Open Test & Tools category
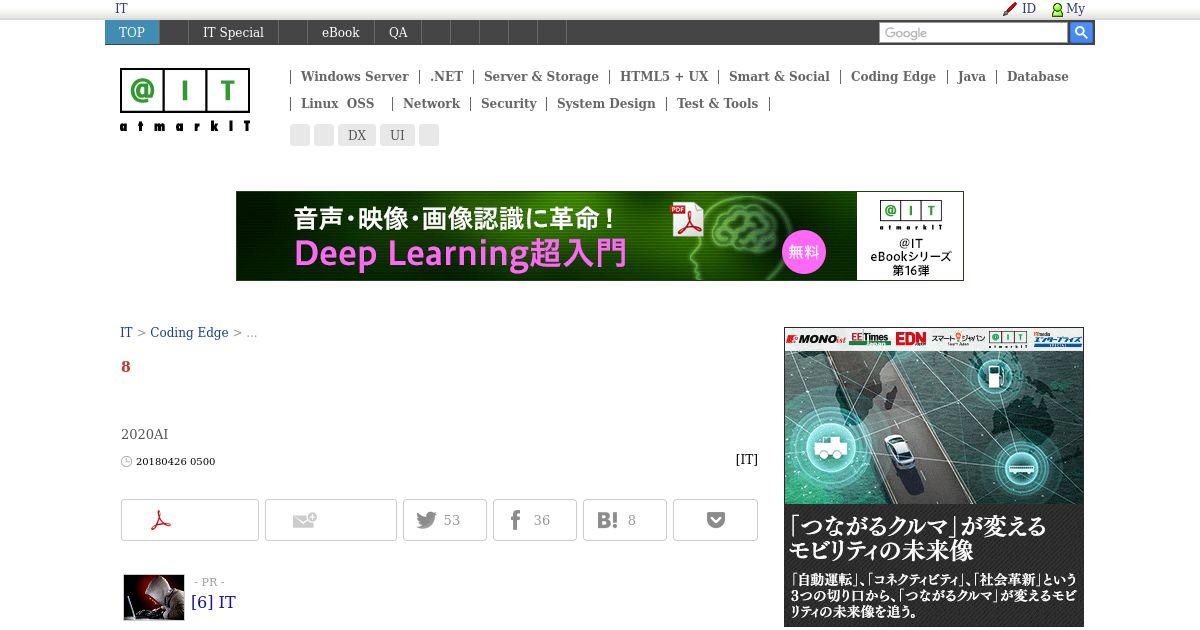 coord(717,104)
